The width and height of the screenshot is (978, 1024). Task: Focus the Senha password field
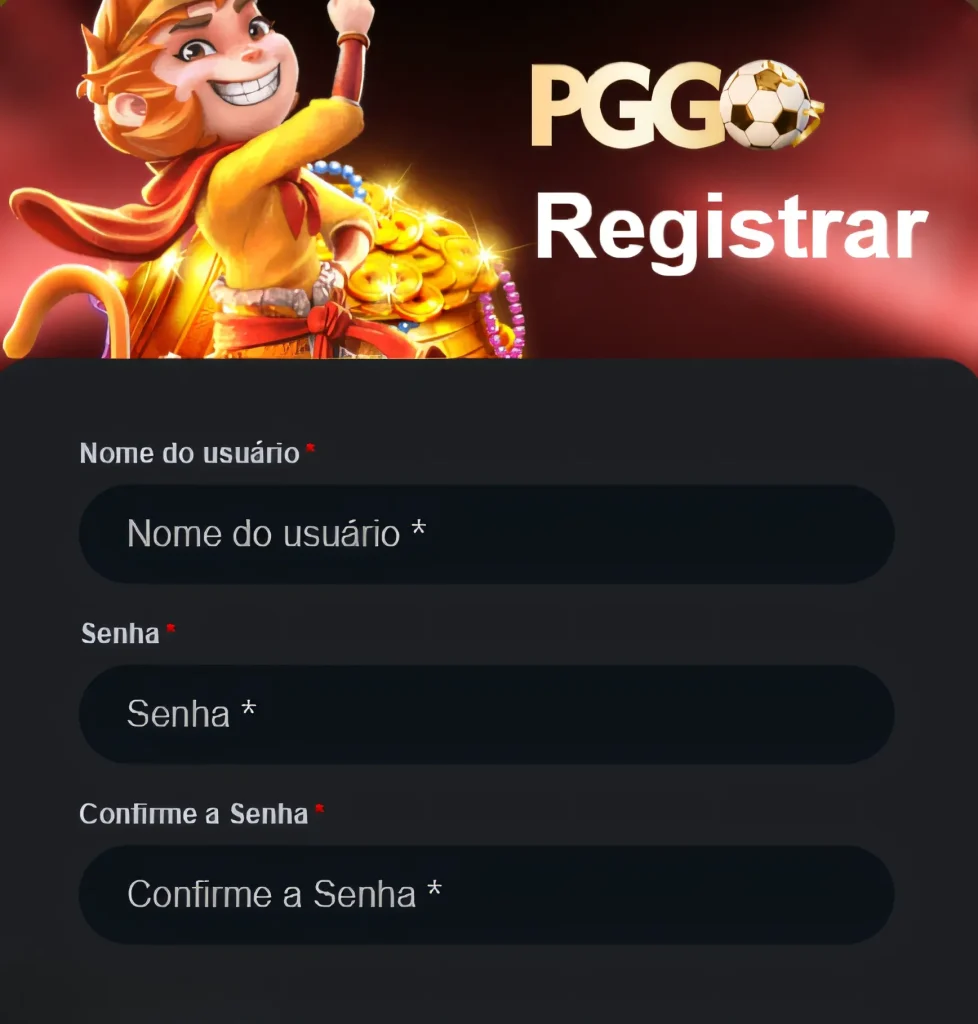click(486, 714)
